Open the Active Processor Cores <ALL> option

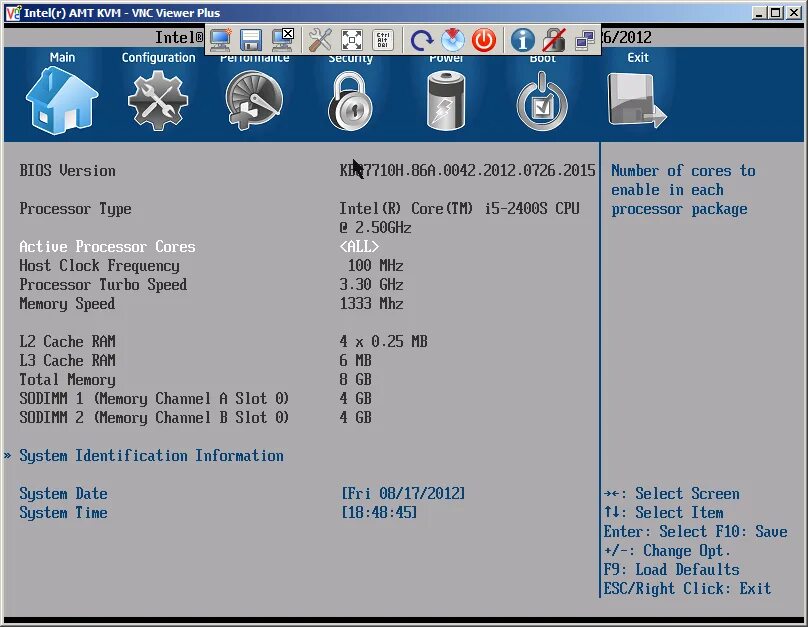[359, 246]
